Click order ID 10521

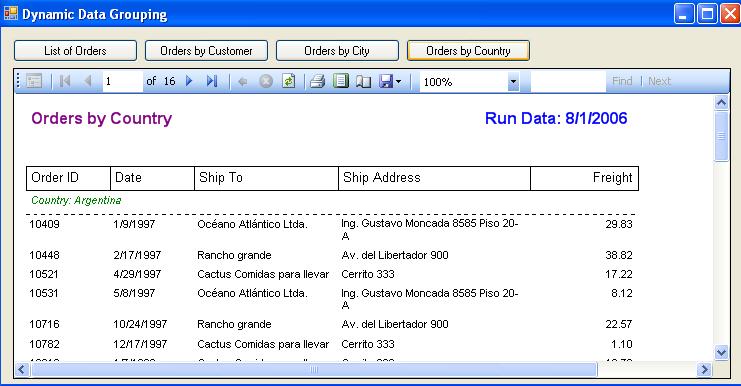tap(43, 274)
